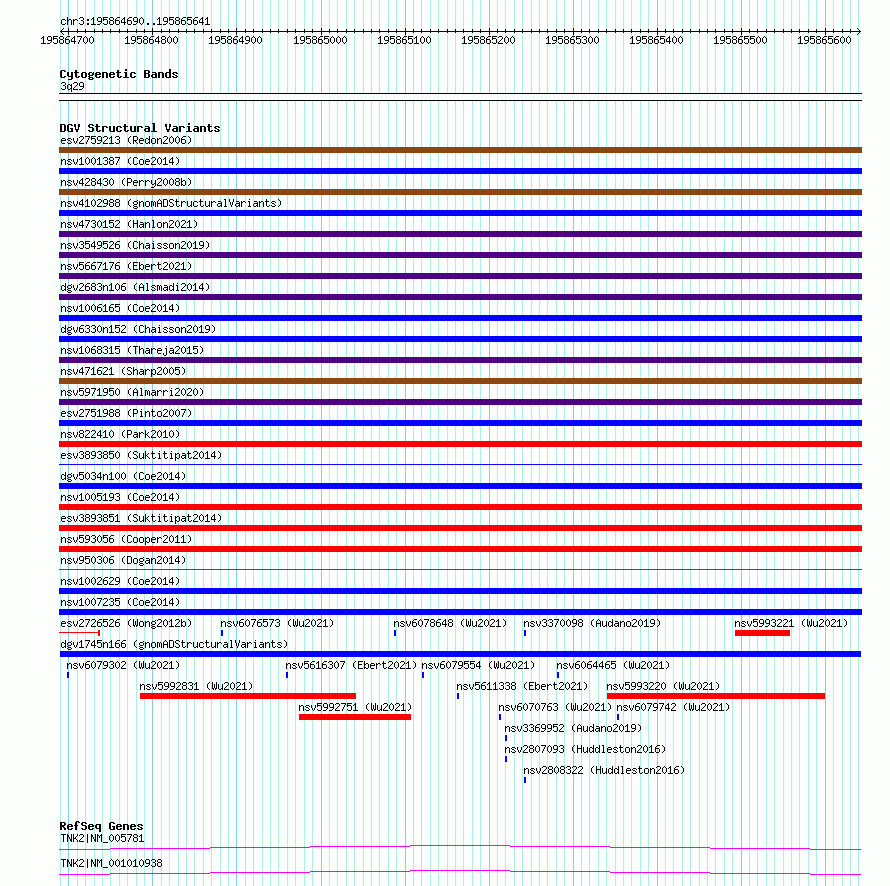Click the 3q29 band label
890x886 pixels.
pyautogui.click(x=72, y=86)
